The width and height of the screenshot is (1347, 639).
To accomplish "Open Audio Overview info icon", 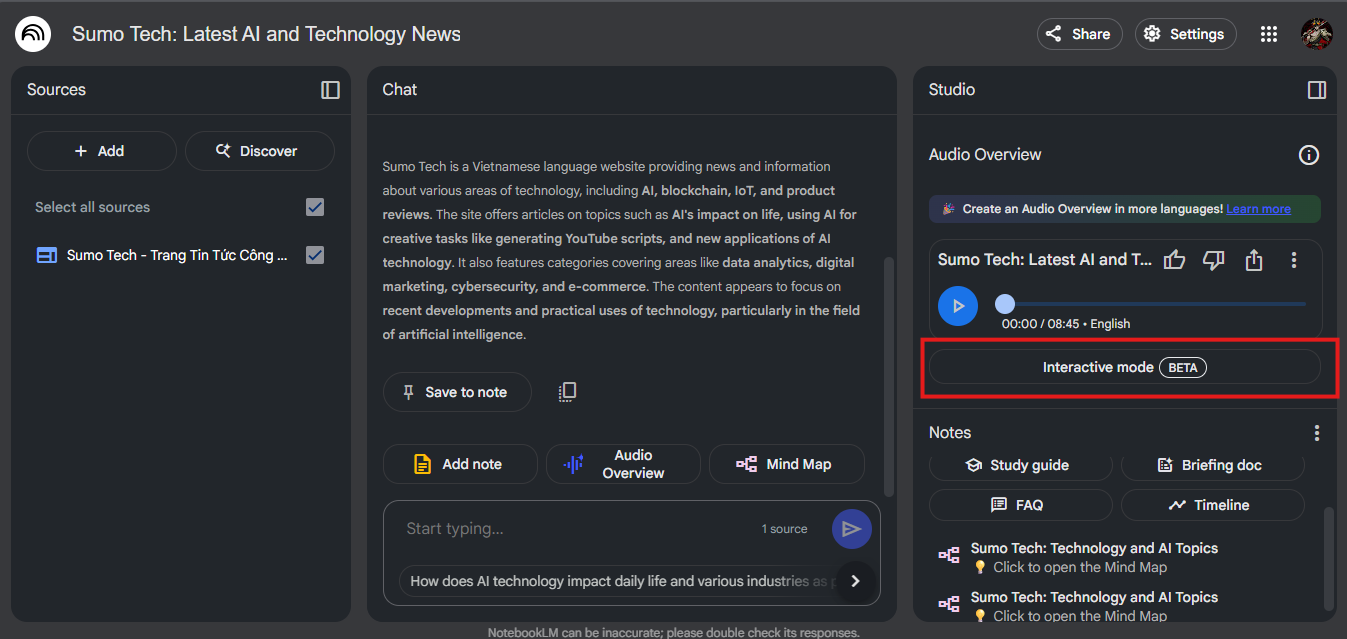I will 1308,155.
